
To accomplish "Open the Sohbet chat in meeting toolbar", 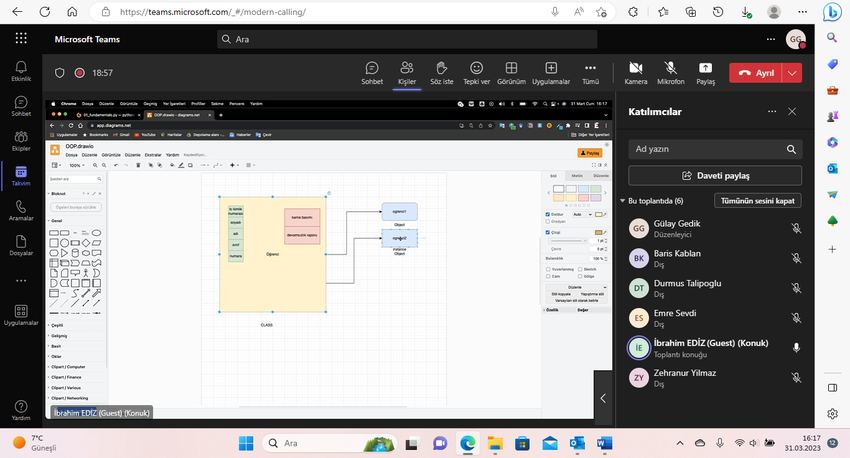I will click(372, 73).
